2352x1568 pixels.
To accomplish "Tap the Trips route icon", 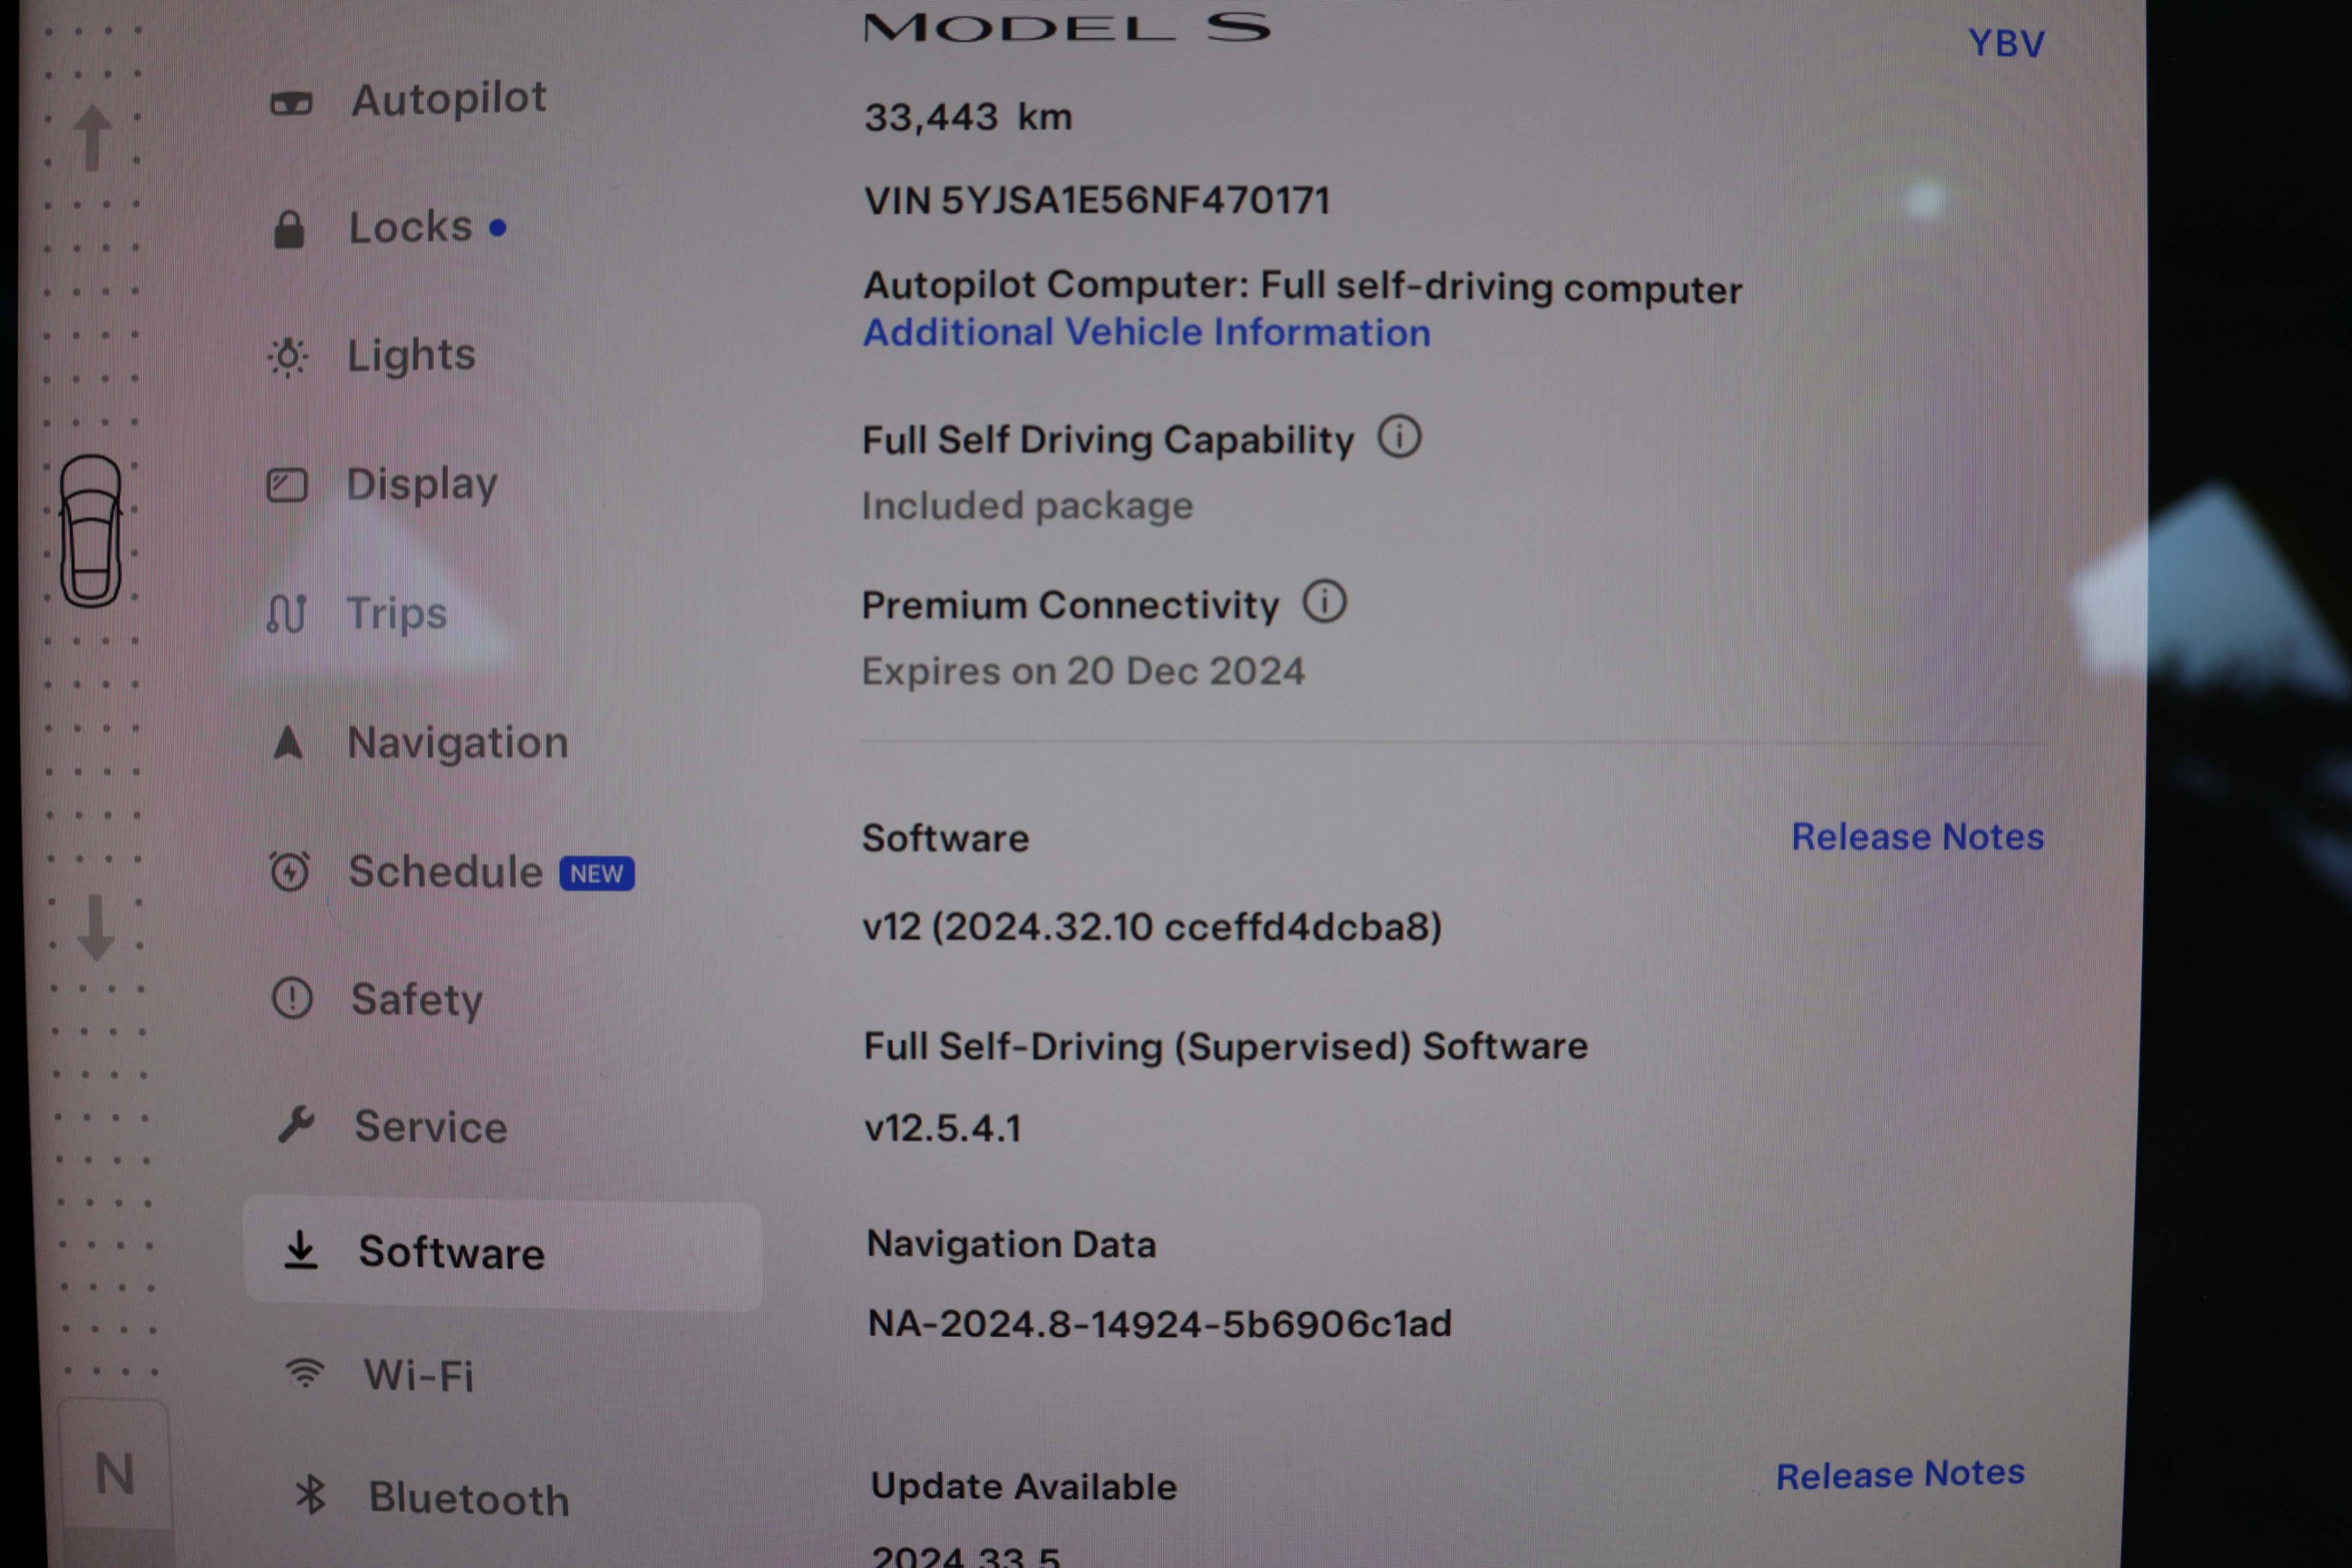I will point(286,614).
